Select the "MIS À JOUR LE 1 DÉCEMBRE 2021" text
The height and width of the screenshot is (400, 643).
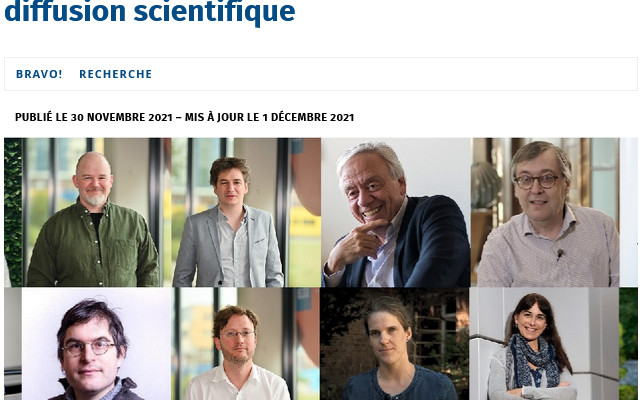tap(268, 117)
